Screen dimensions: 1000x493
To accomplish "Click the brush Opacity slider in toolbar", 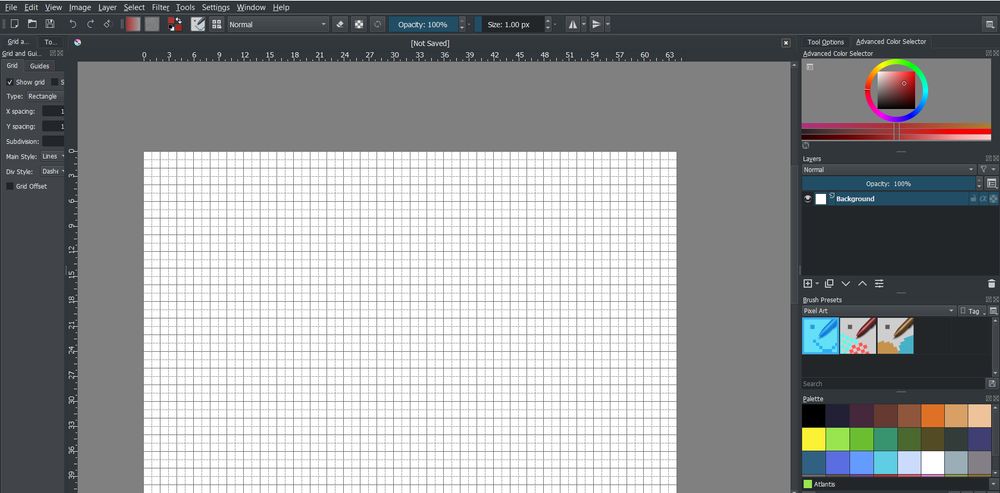I will click(423, 24).
